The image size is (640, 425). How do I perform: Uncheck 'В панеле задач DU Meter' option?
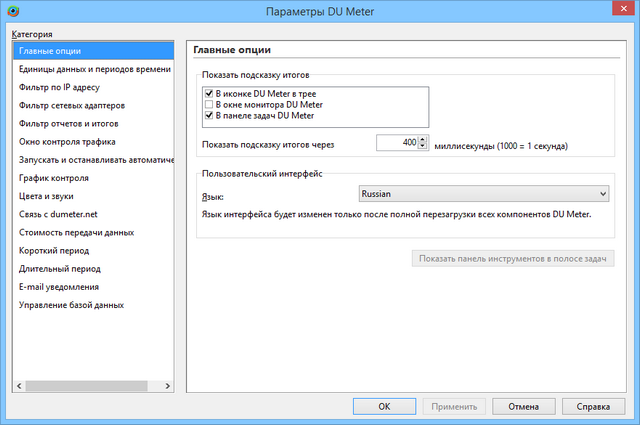tap(208, 116)
